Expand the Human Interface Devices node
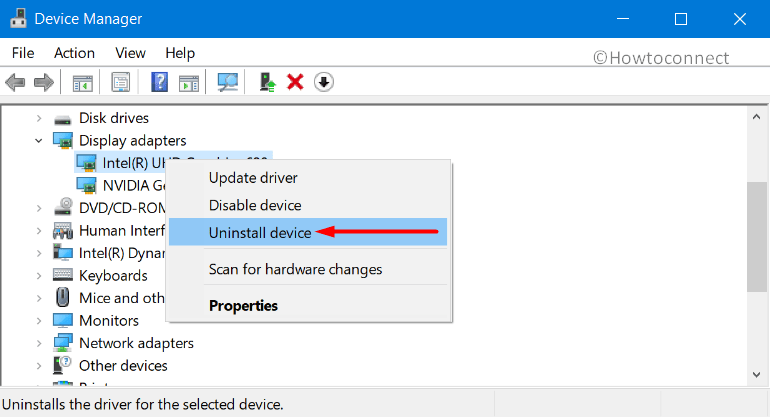 click(x=39, y=231)
